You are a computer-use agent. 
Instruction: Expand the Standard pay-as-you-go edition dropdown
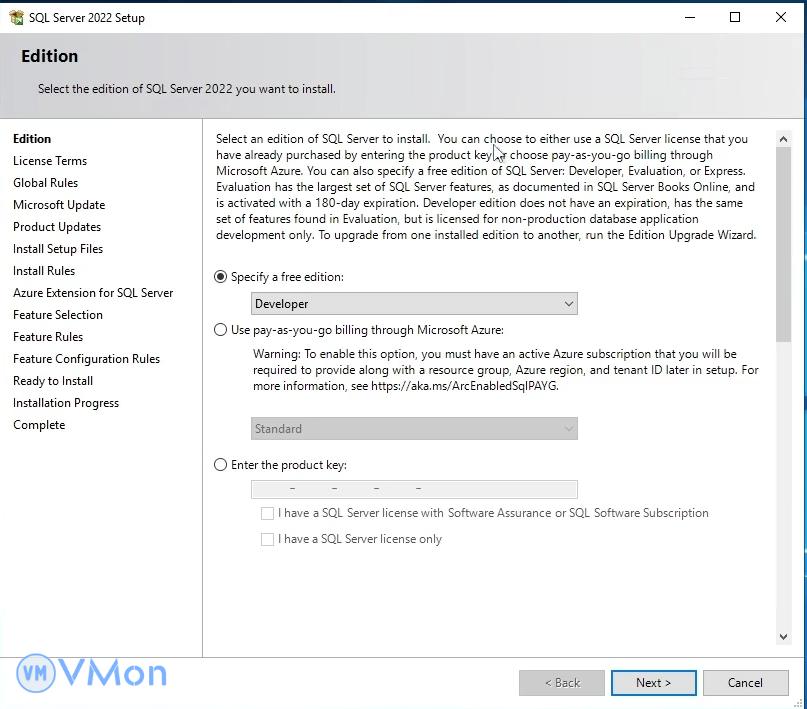(x=414, y=429)
